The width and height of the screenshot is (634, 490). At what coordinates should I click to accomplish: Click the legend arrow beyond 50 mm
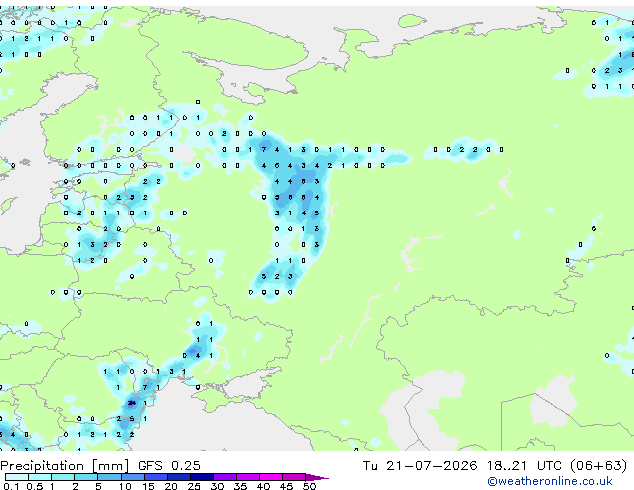tap(317, 477)
